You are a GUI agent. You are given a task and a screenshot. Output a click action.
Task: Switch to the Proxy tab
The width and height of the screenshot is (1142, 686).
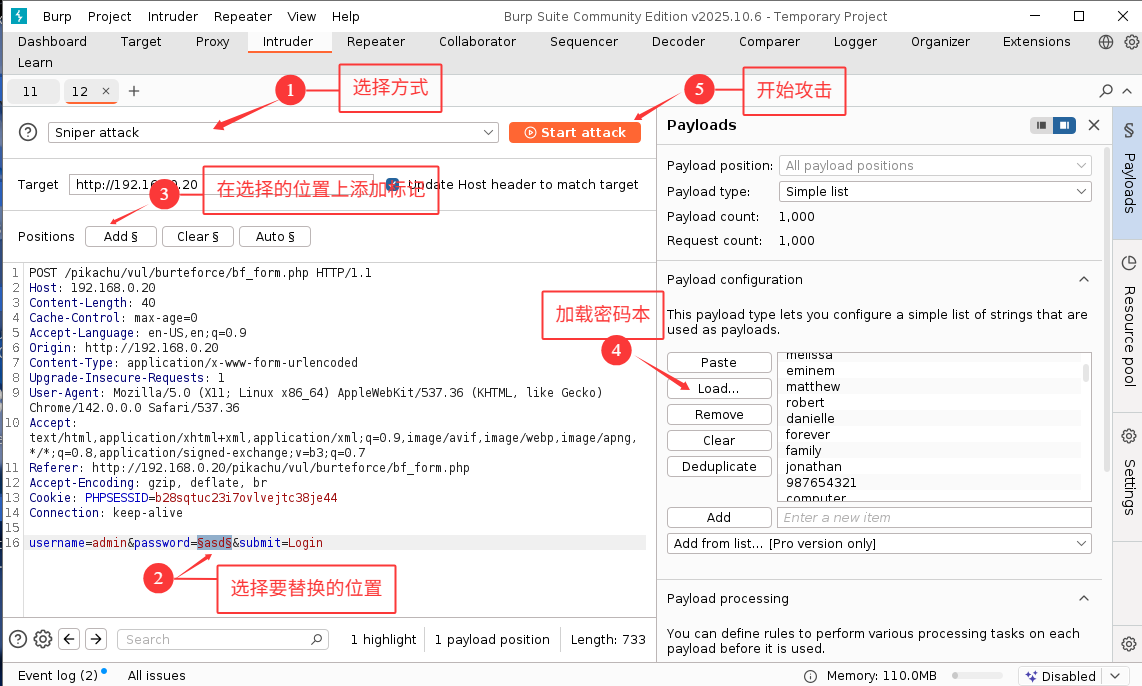click(213, 42)
